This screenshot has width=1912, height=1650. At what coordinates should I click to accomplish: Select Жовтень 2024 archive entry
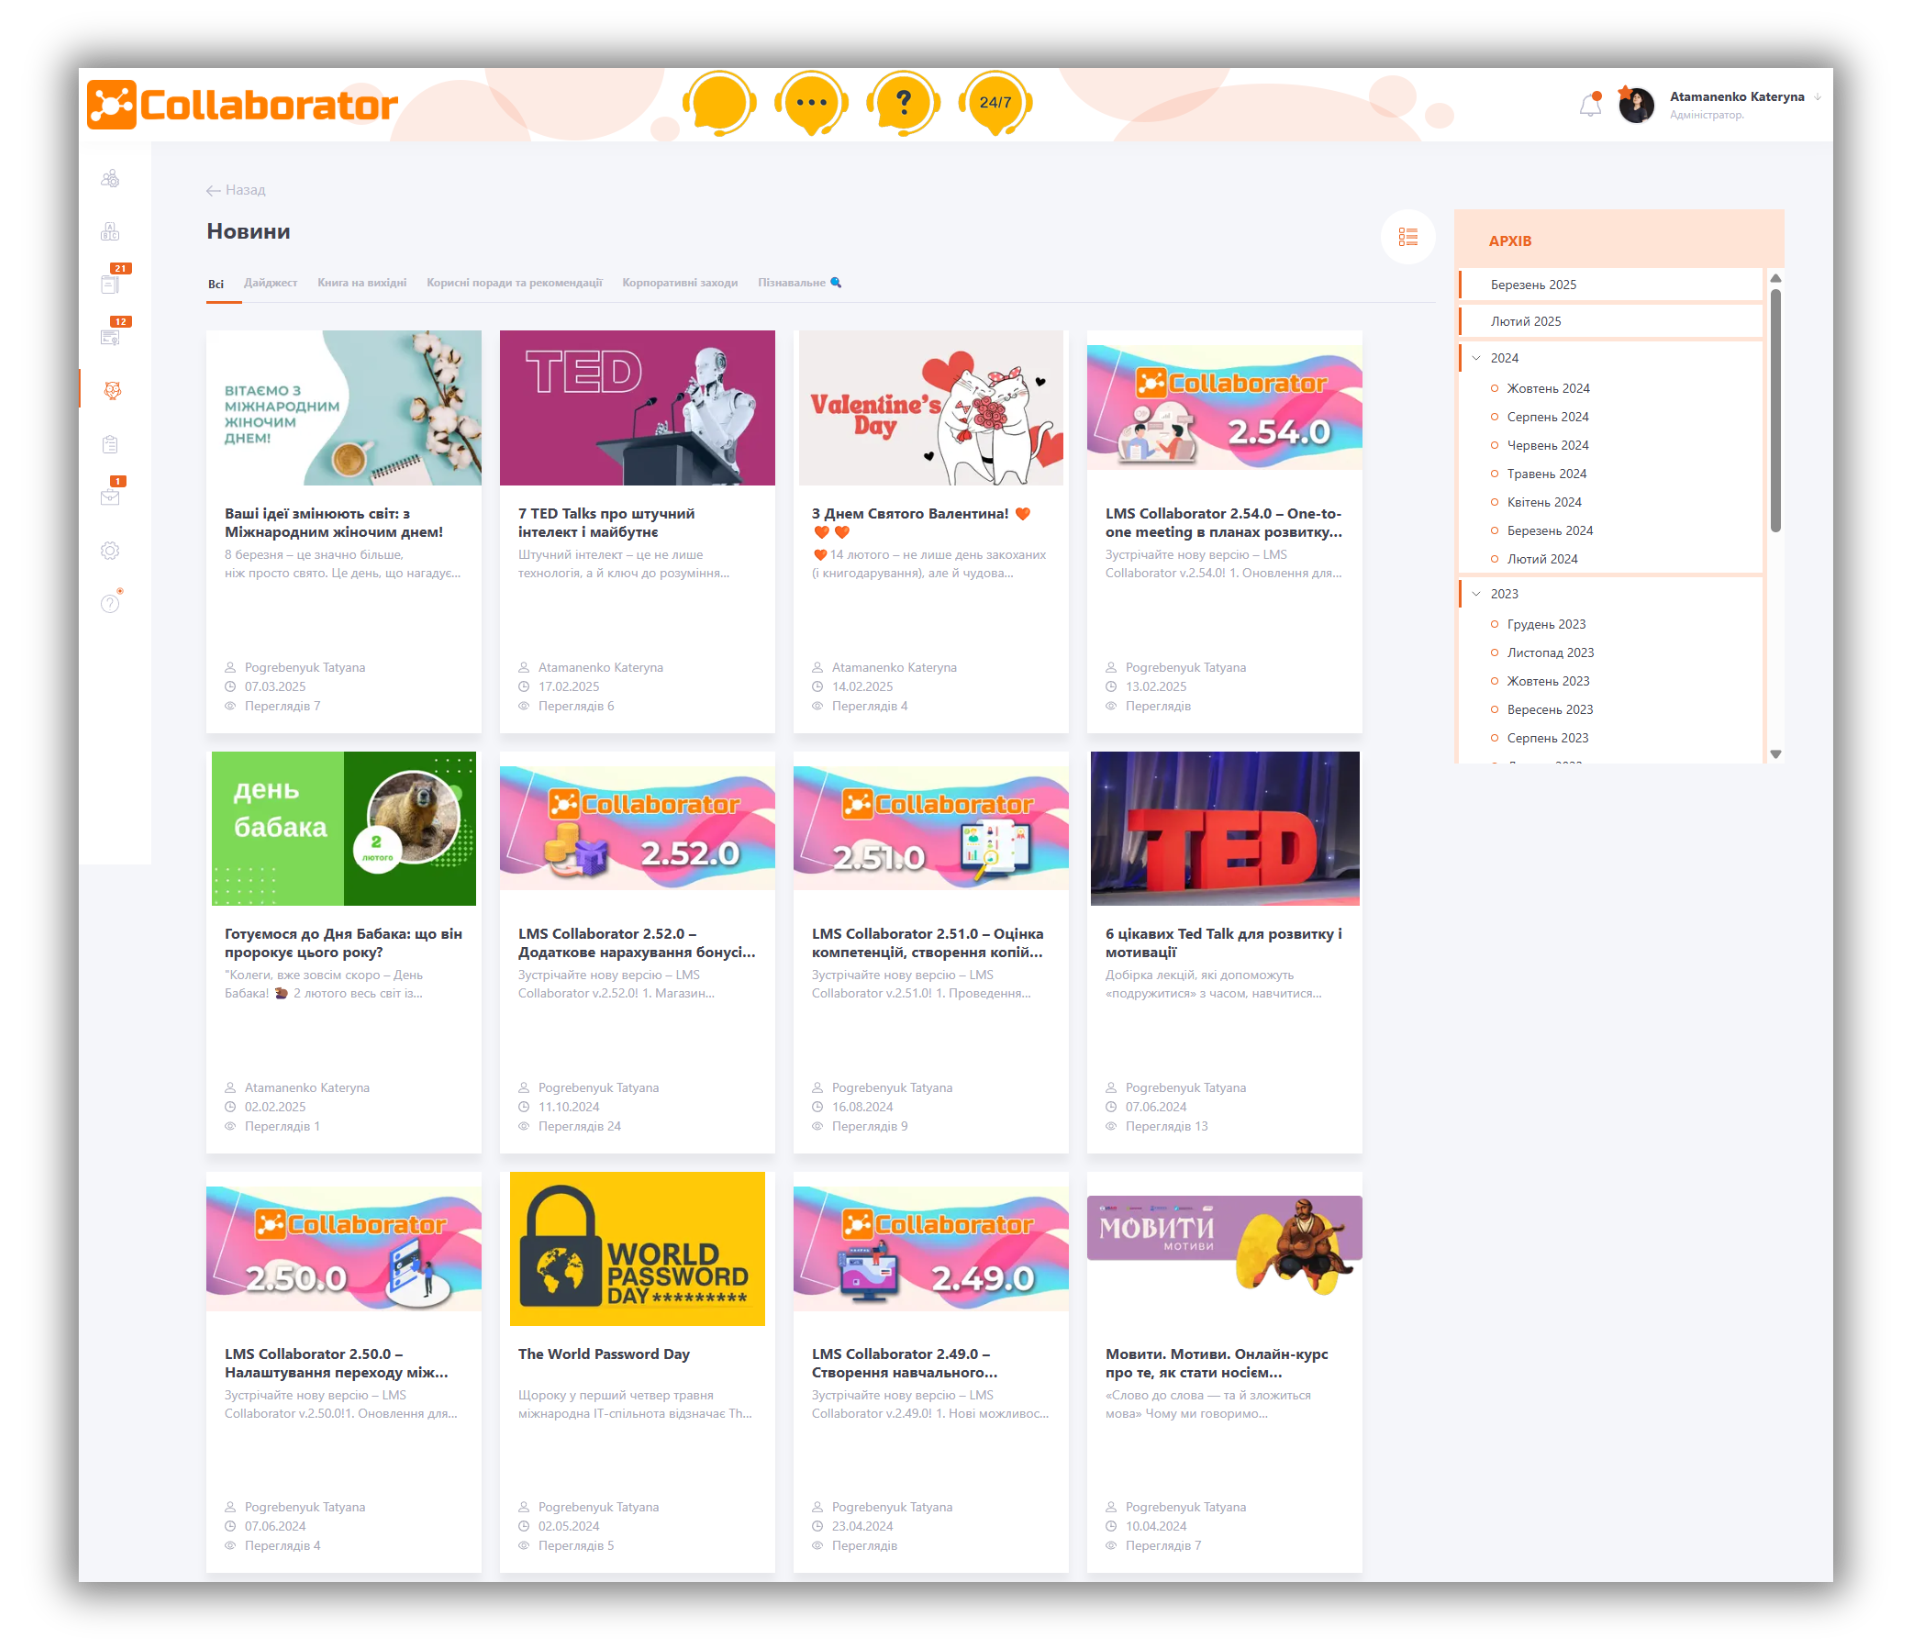[1547, 388]
